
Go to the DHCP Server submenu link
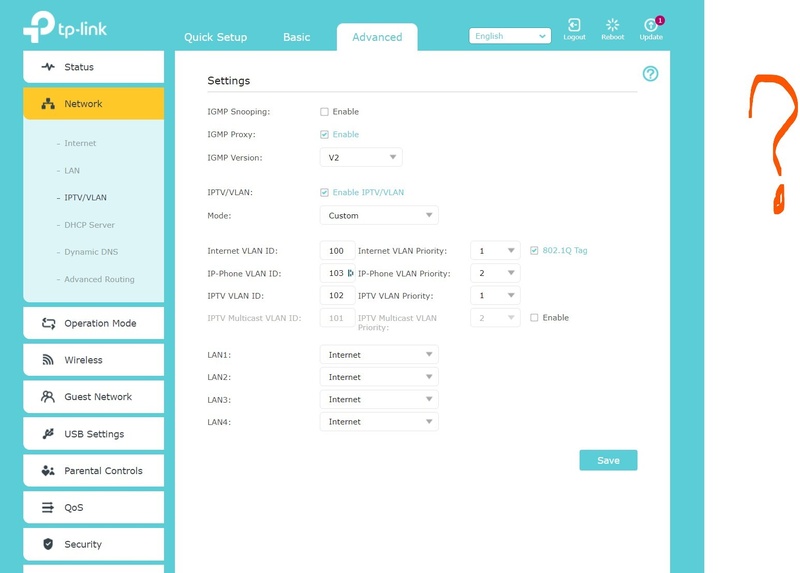tap(89, 225)
